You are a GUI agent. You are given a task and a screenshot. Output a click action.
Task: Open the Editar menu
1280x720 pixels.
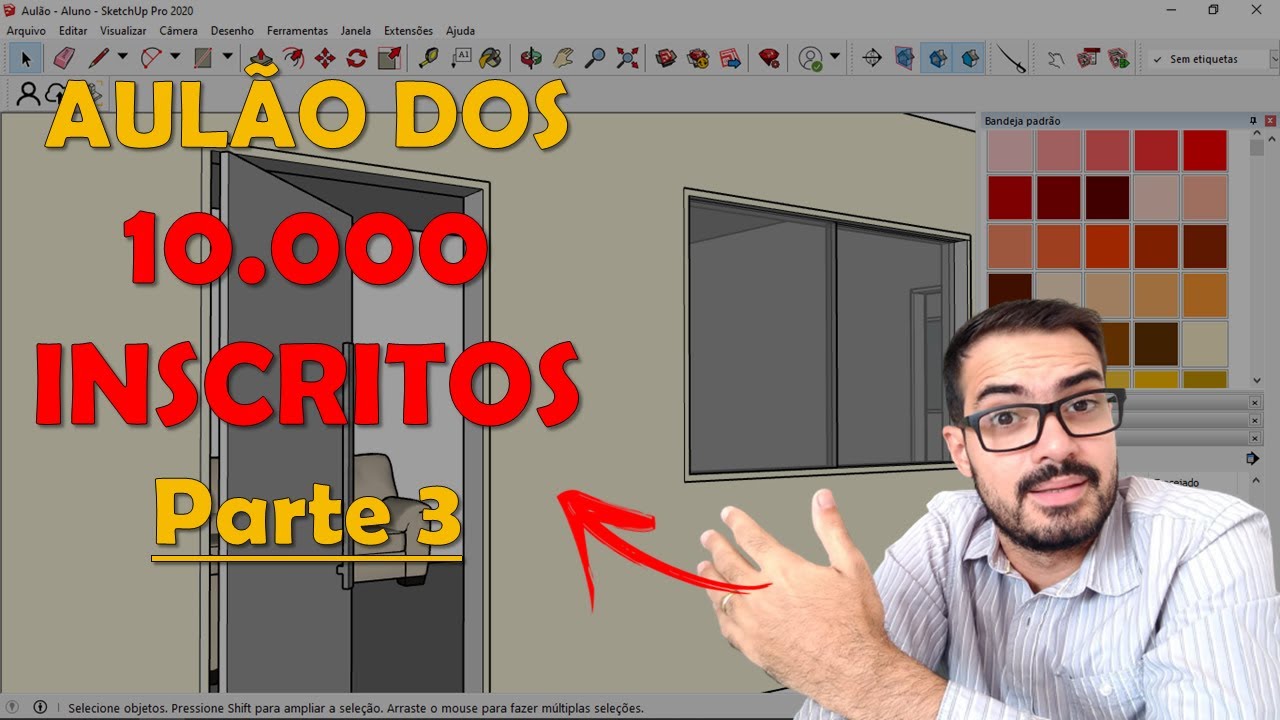tap(73, 31)
